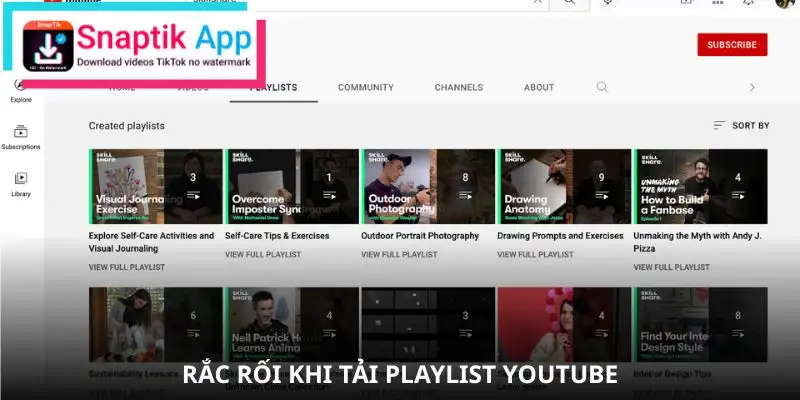Open the red-background playlist thumbnail with 4 videos
The width and height of the screenshot is (800, 400).
pyautogui.click(x=564, y=324)
